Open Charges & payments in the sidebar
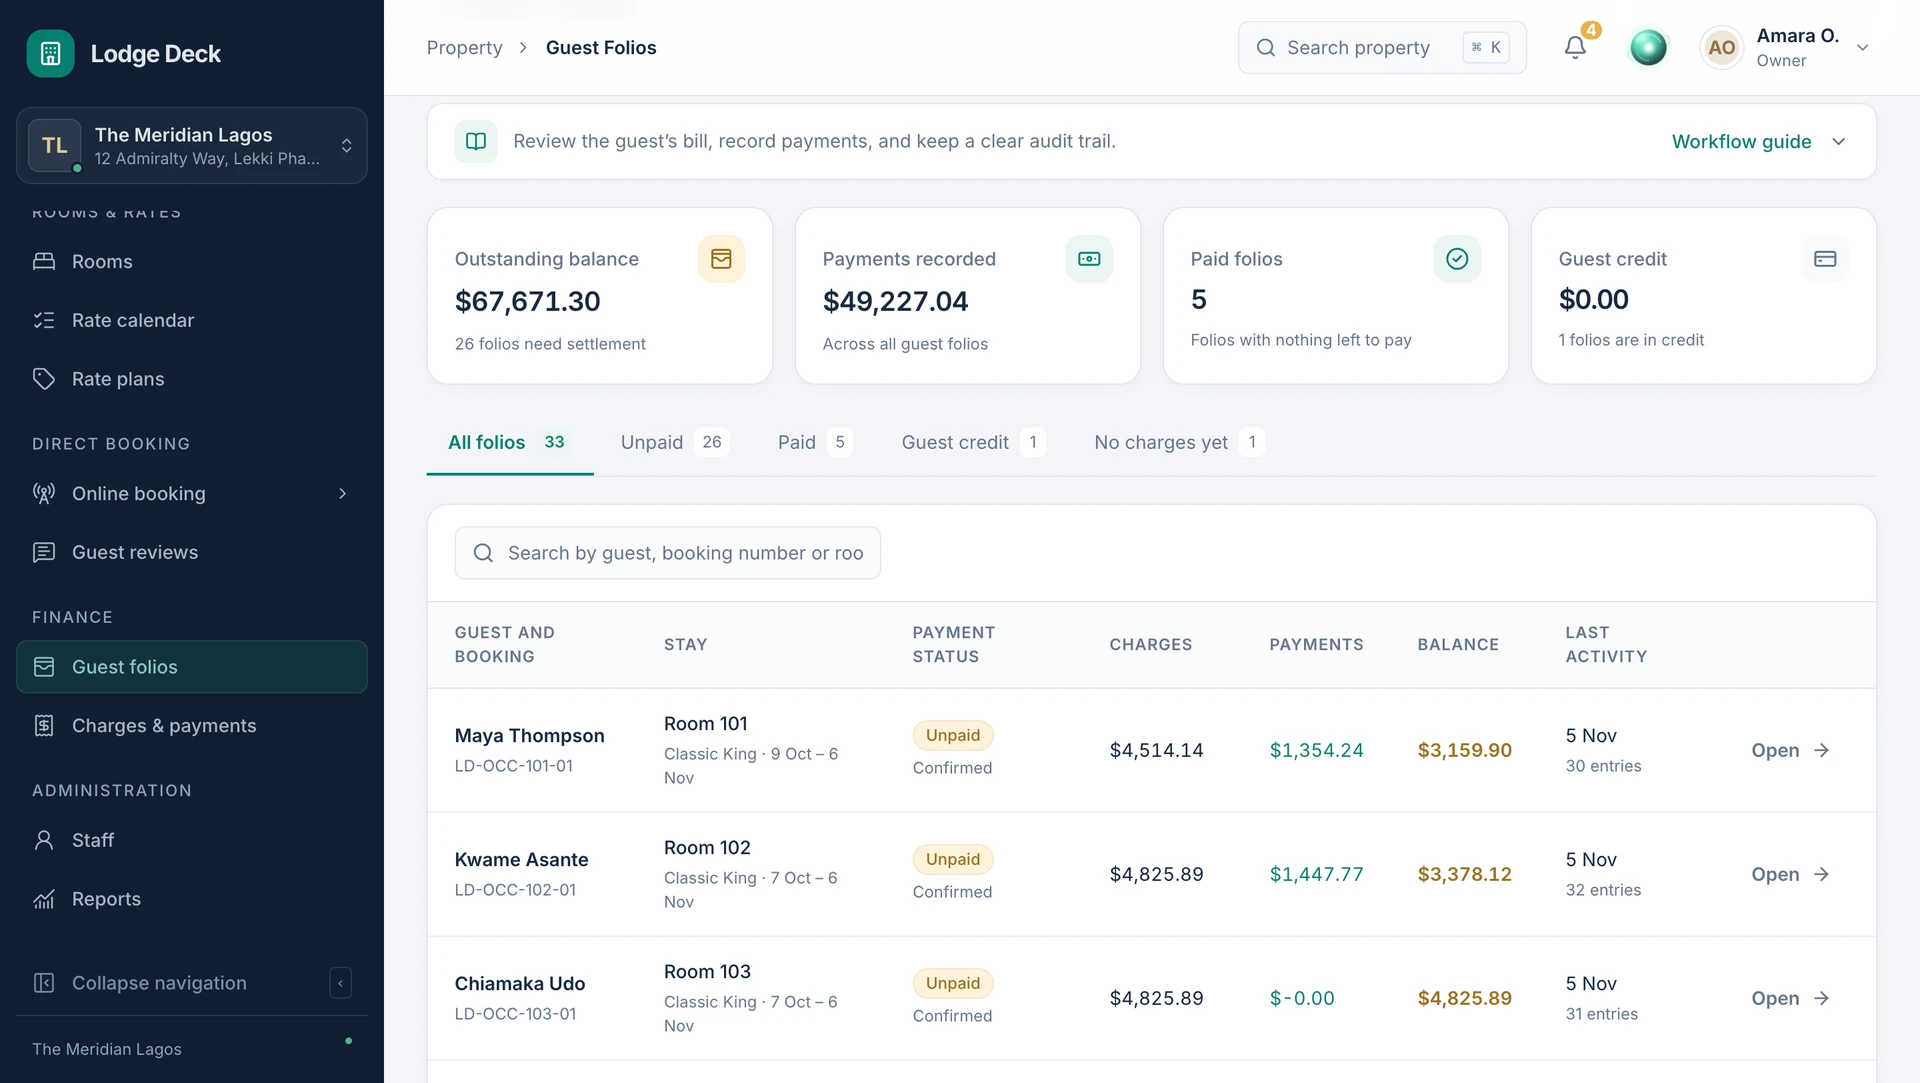The image size is (1920, 1083). point(192,726)
